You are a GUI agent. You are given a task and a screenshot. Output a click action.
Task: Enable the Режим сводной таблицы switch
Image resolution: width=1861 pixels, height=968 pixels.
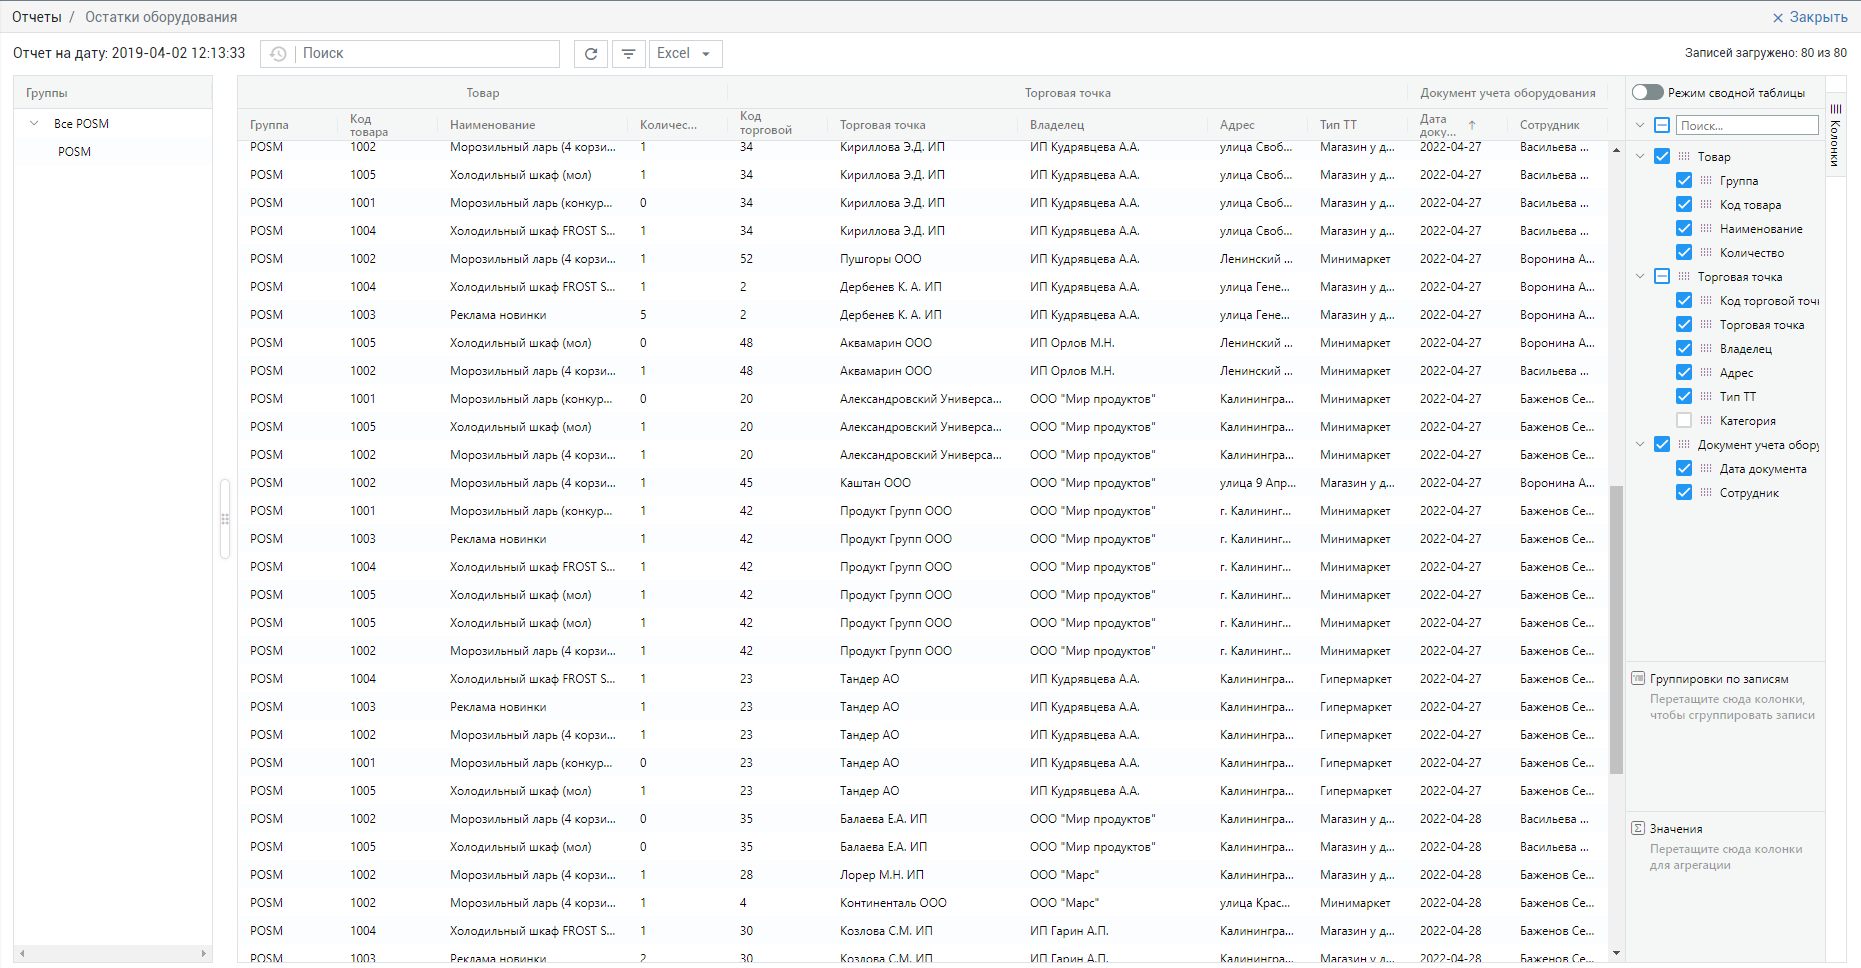click(x=1647, y=93)
